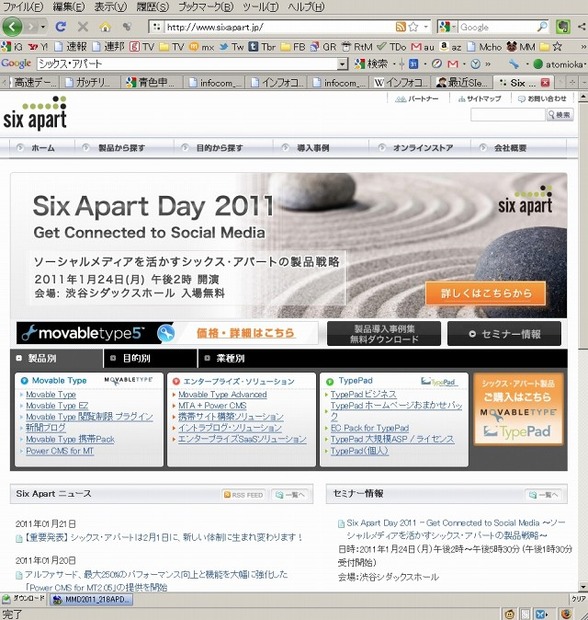Switch to the 青色申 browser tab

click(x=151, y=82)
